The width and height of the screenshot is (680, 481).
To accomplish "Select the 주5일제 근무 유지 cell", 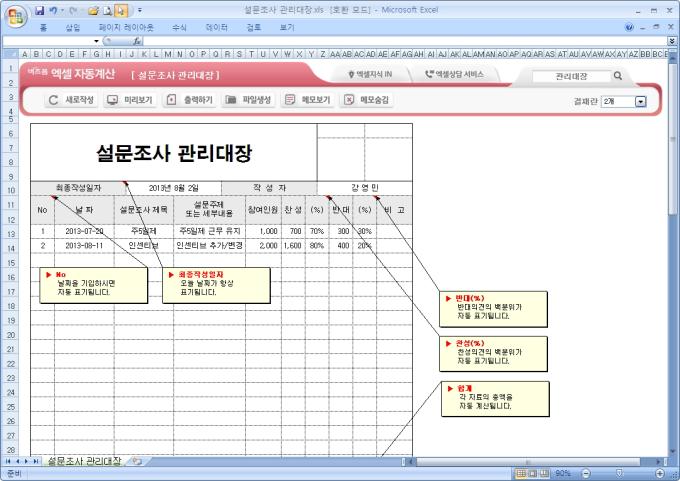I will click(209, 231).
